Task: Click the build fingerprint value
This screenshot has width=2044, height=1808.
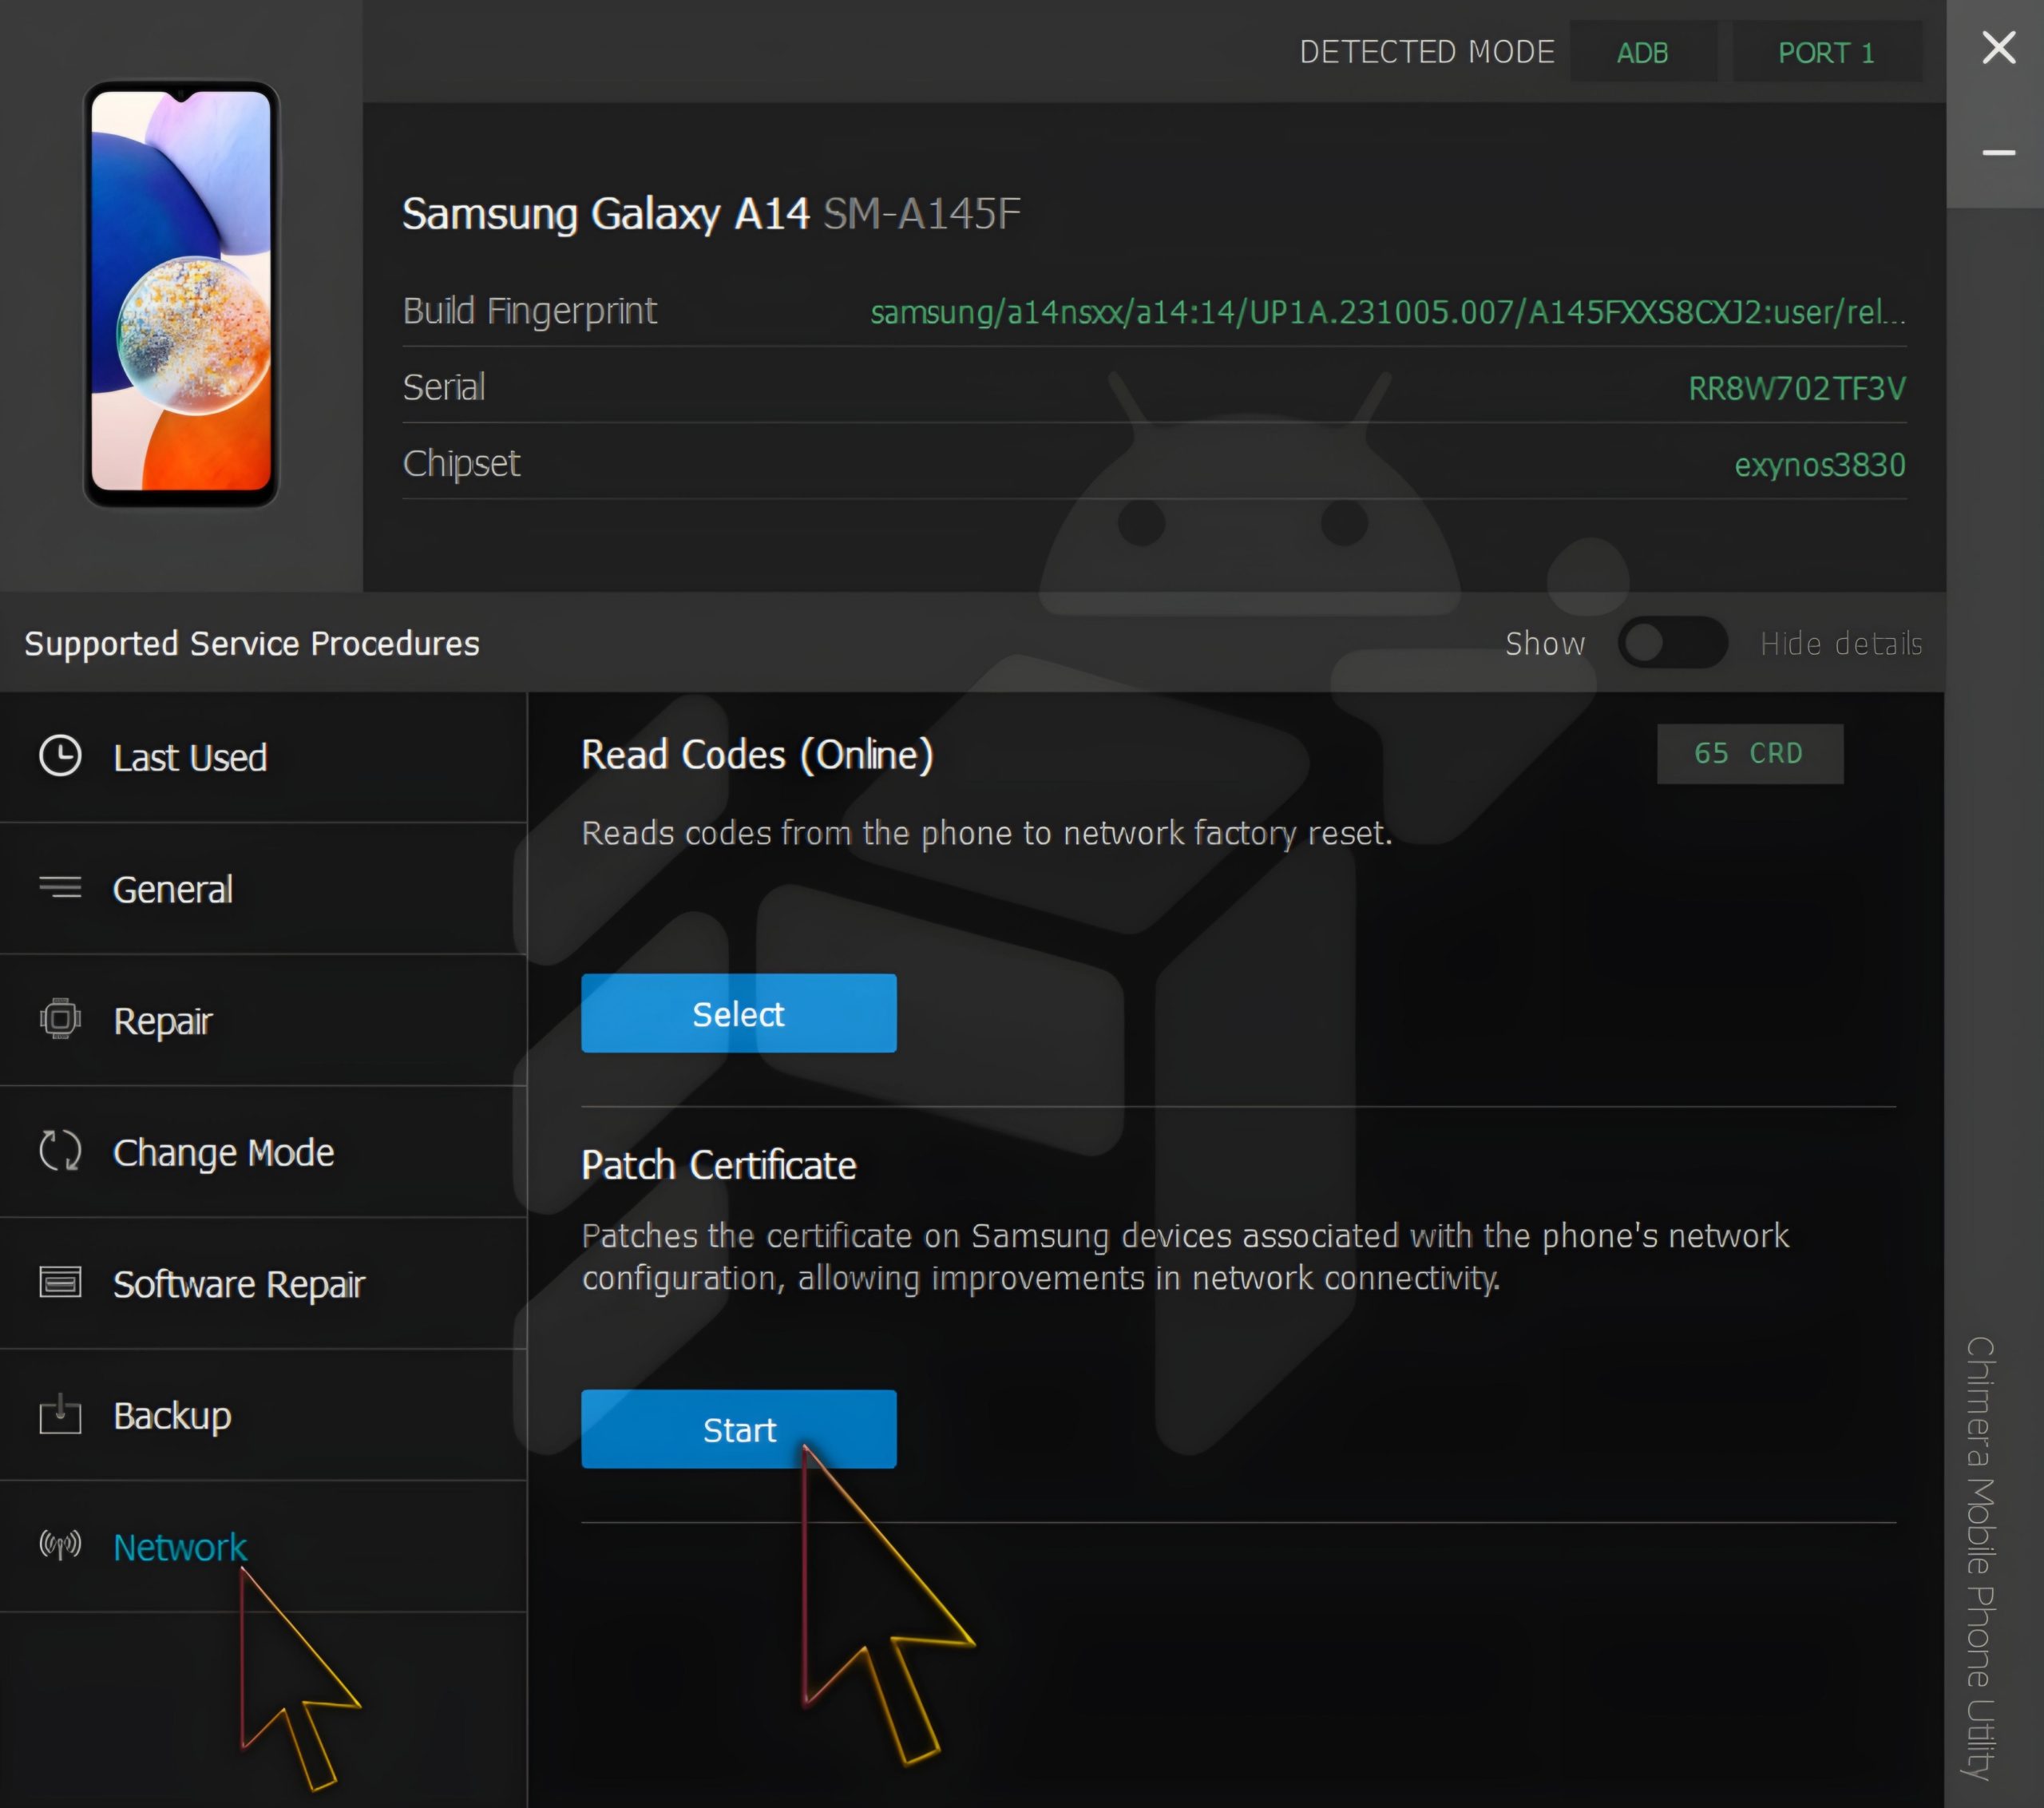Action: click(1388, 312)
